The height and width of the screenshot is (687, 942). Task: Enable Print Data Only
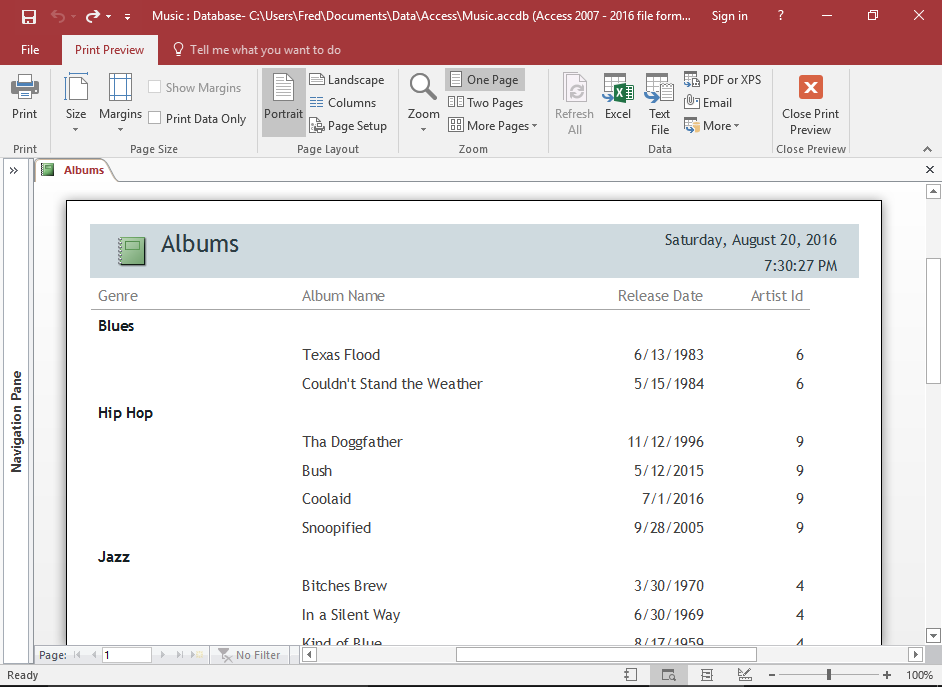pos(154,118)
